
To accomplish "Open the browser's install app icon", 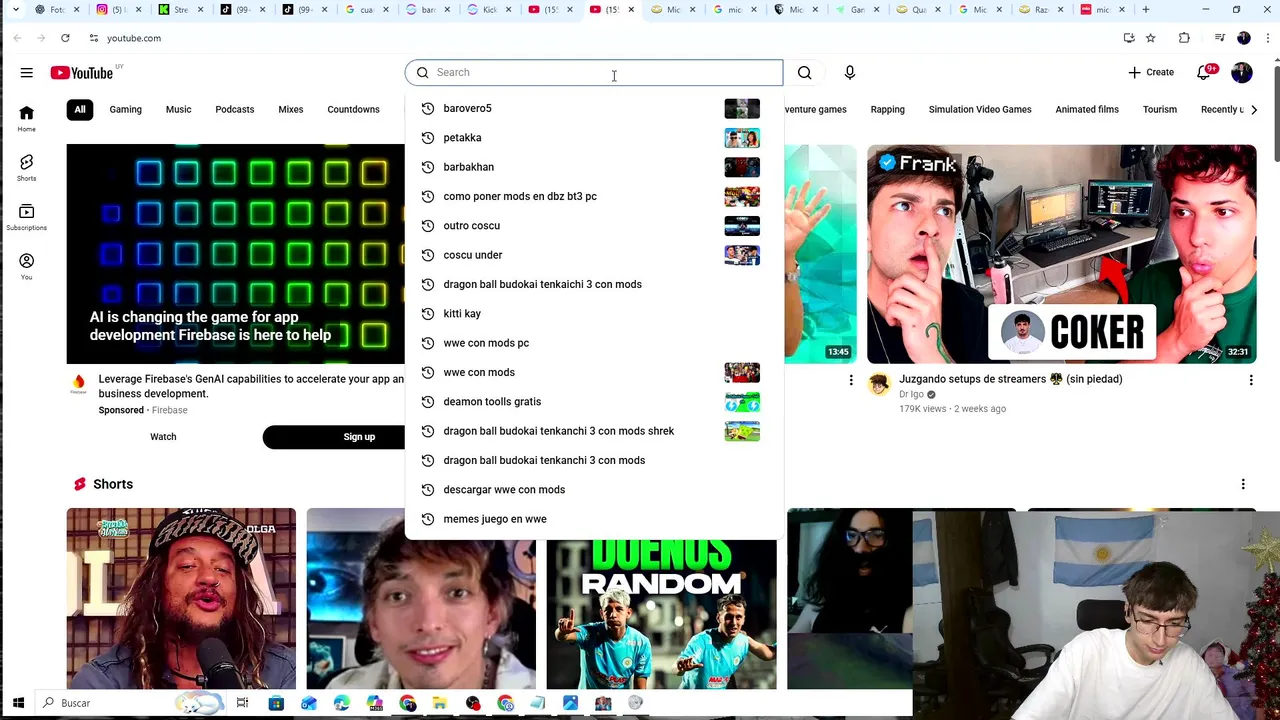I will (x=1129, y=38).
